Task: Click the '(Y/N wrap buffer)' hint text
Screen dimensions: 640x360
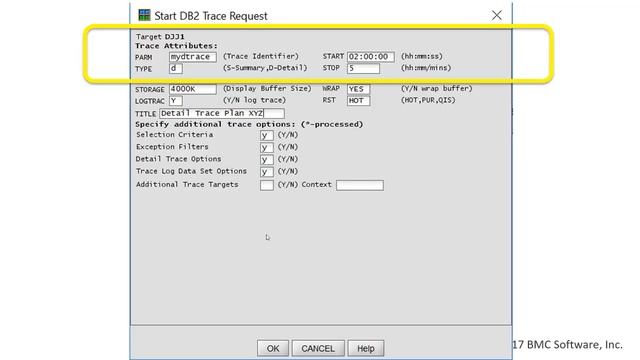Action: 436,88
